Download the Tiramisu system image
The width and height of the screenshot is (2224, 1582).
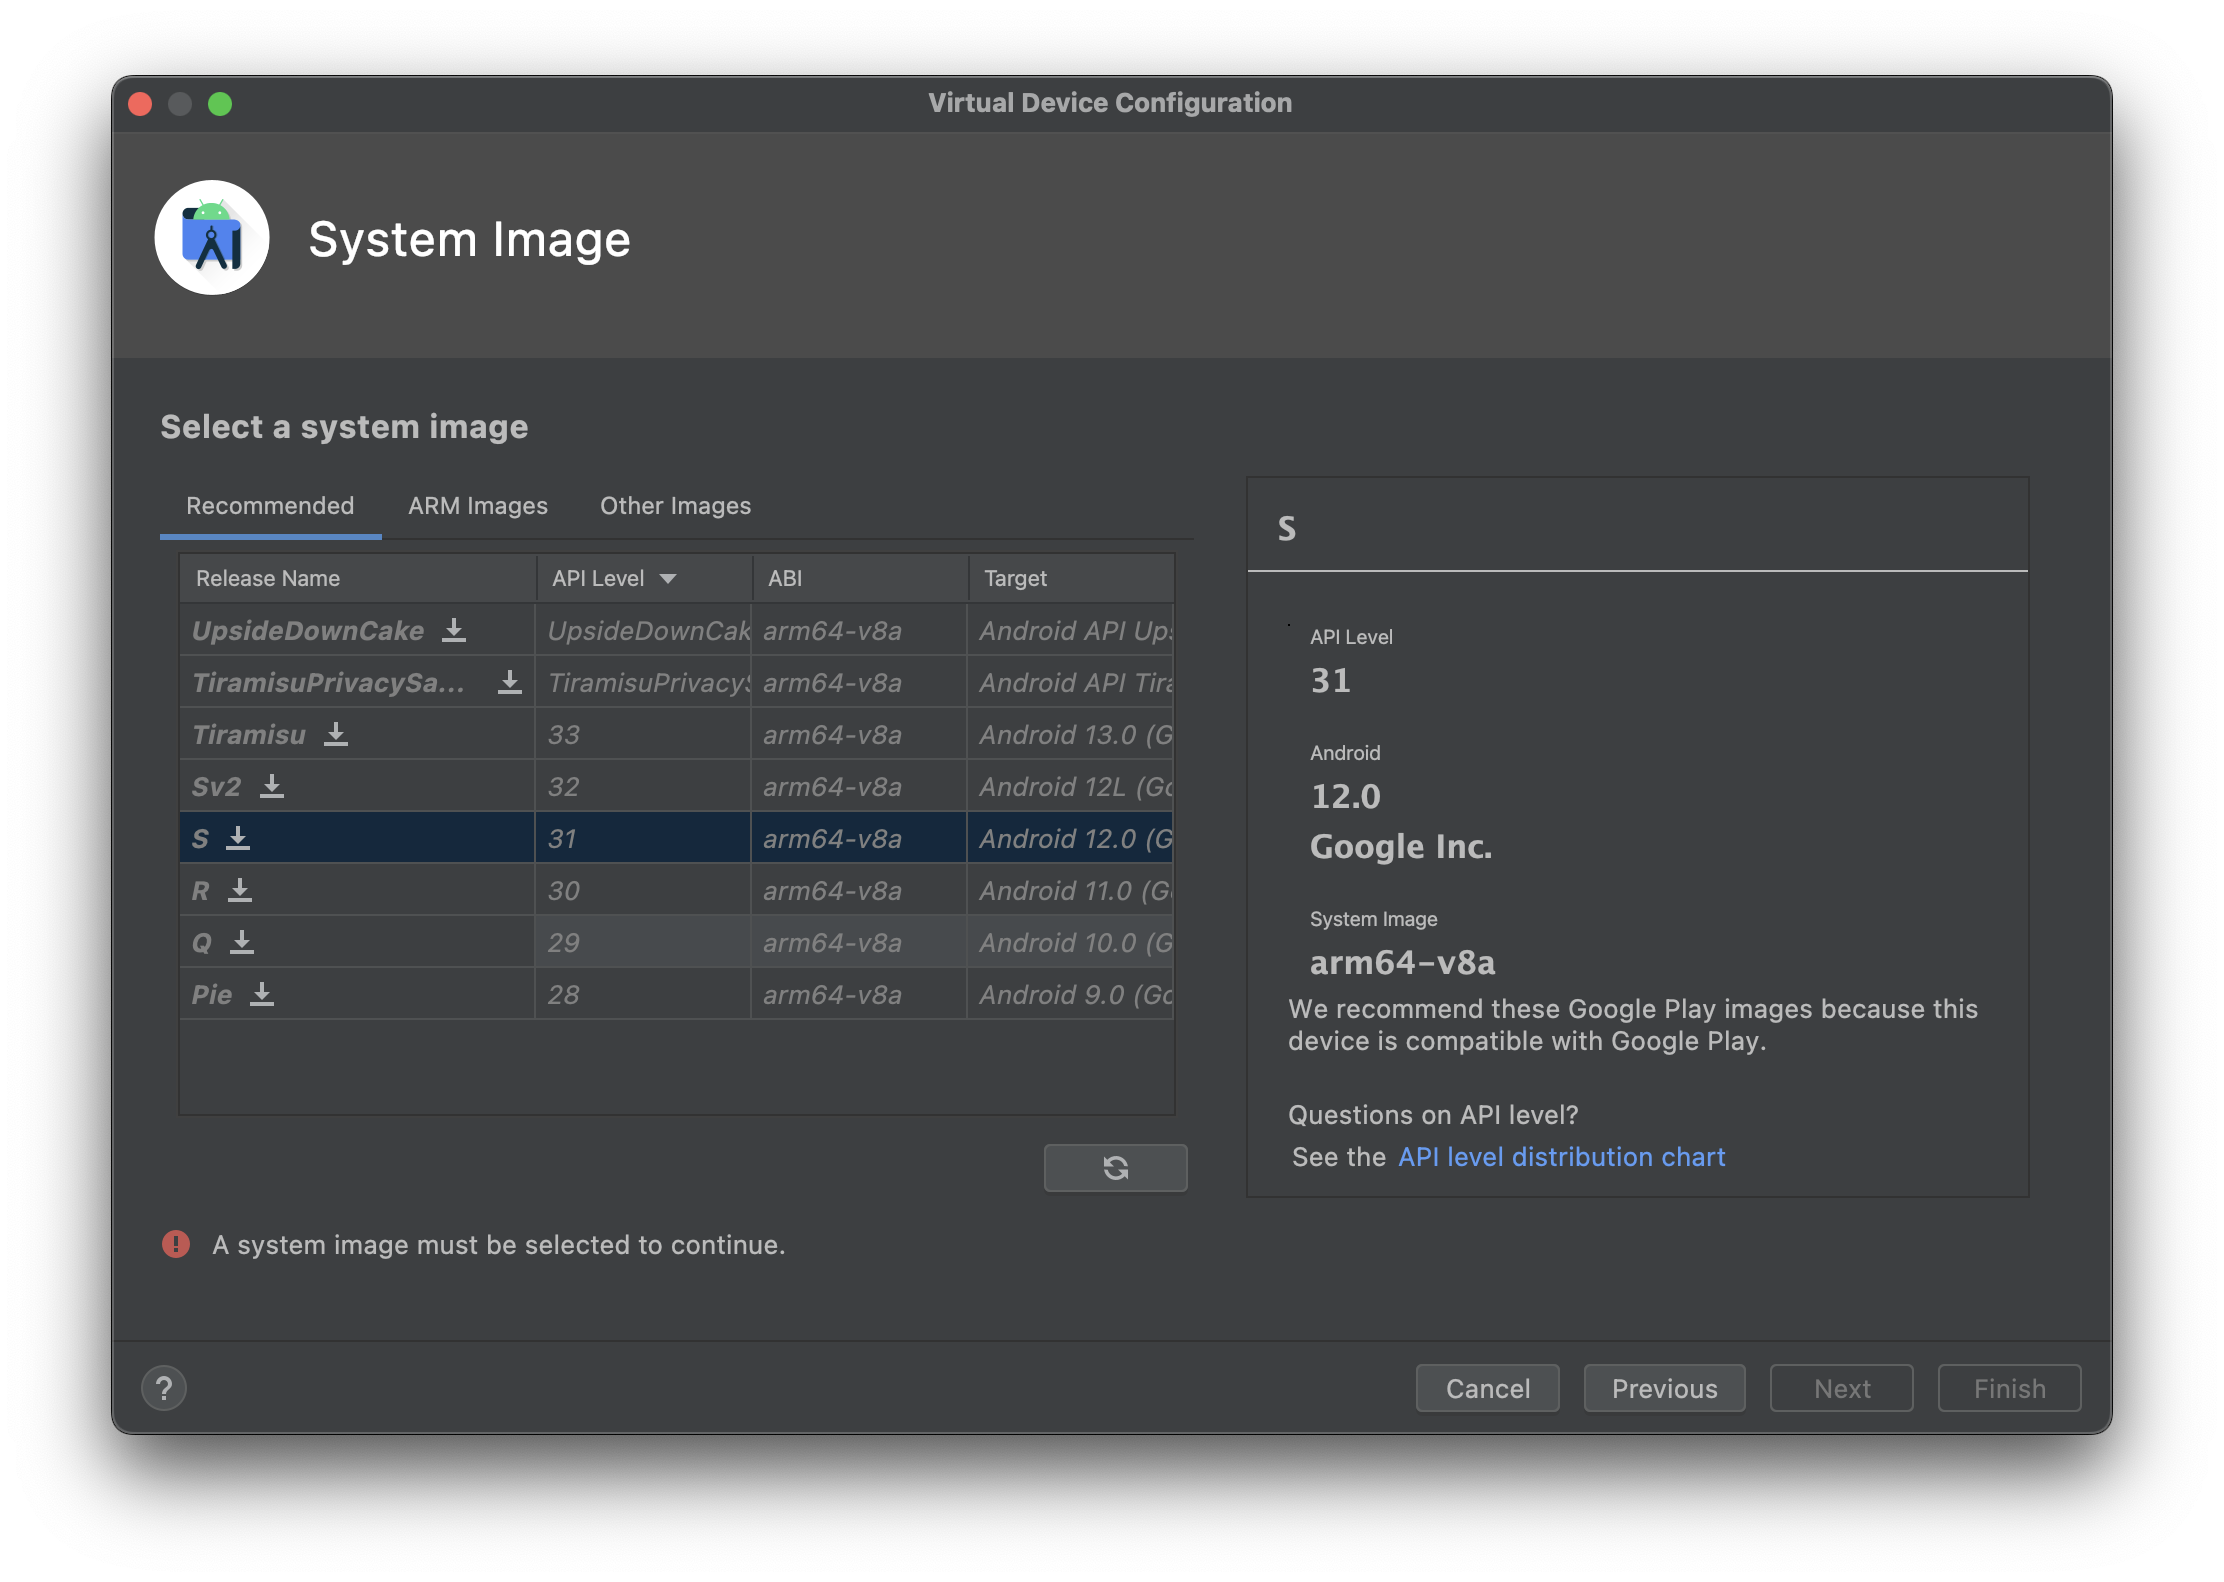pos(336,734)
